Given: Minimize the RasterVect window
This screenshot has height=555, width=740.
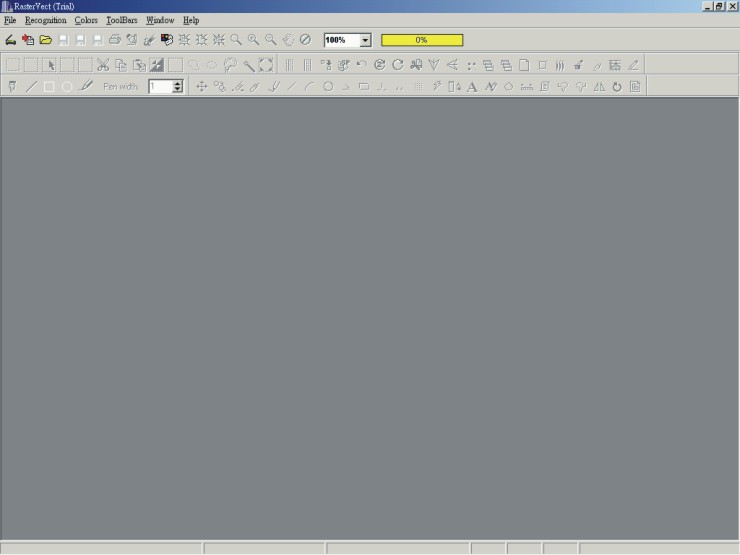Looking at the screenshot, I should (707, 7).
